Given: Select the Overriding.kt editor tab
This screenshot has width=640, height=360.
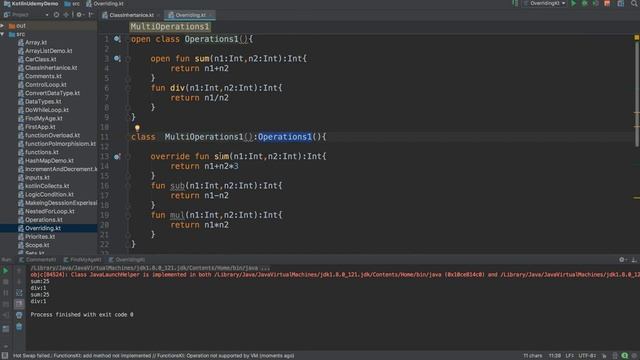Looking at the screenshot, I should 190,15.
